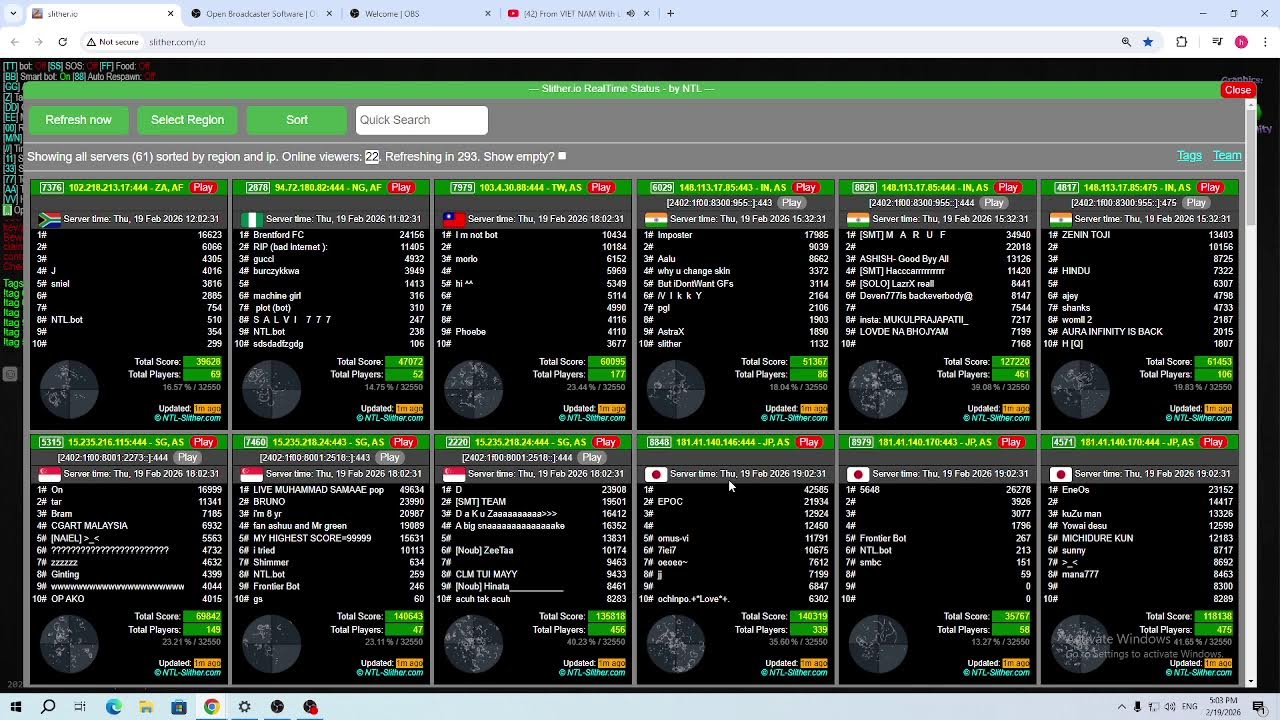Click the Taiwan flag on 103.4.30.88 server
The height and width of the screenshot is (720, 1280).
(454, 219)
